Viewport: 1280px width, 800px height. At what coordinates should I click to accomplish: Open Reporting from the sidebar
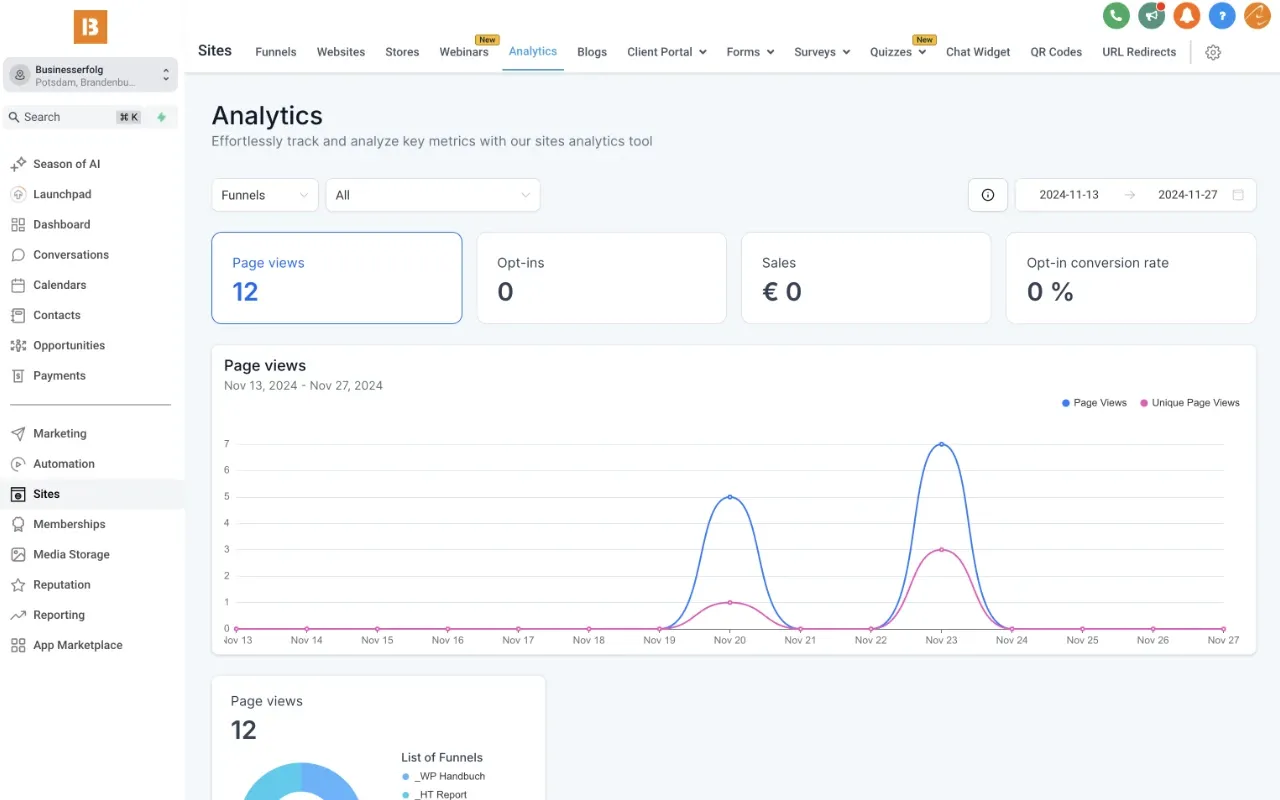pyautogui.click(x=58, y=614)
